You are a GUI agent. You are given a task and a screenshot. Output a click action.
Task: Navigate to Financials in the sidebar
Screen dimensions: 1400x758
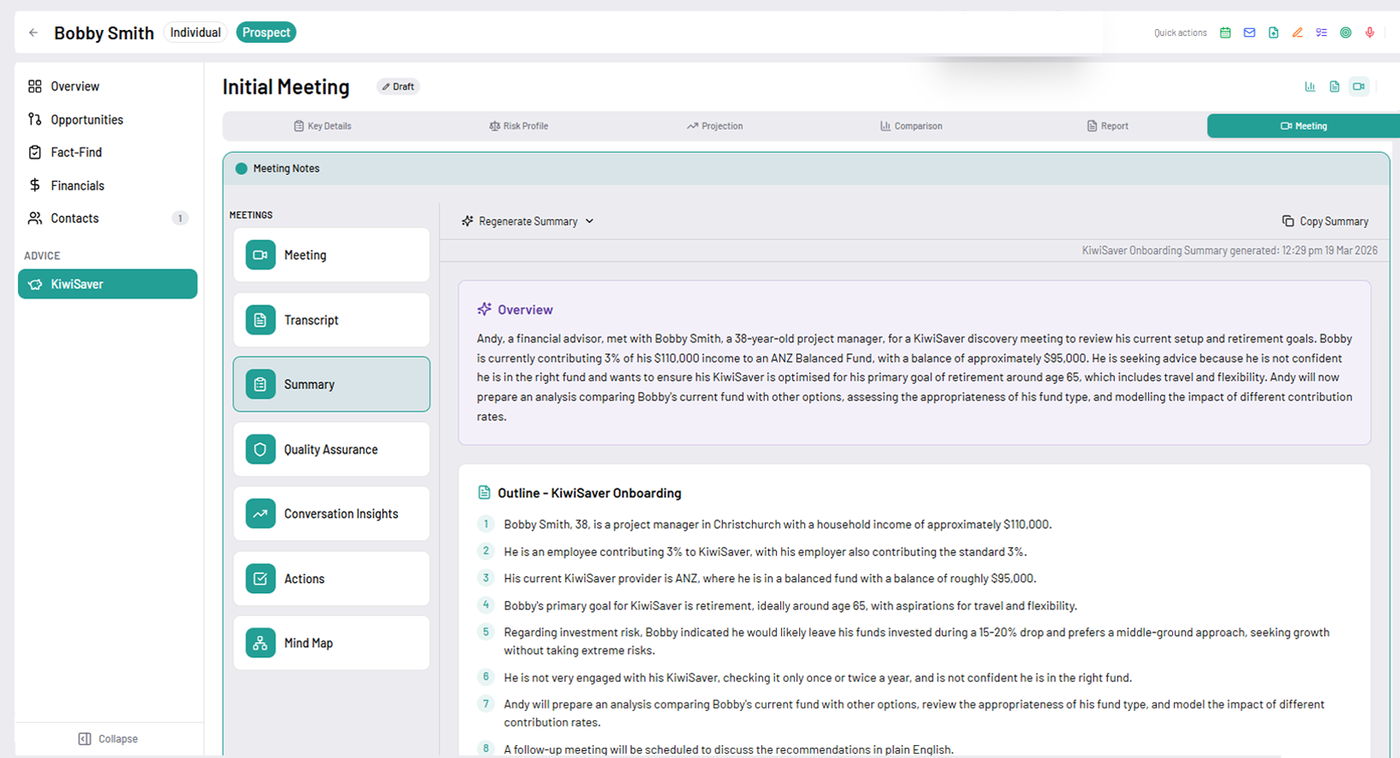tap(76, 185)
